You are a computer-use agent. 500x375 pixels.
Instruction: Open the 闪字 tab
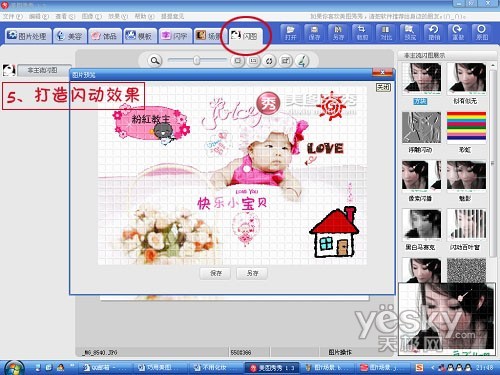tap(175, 36)
